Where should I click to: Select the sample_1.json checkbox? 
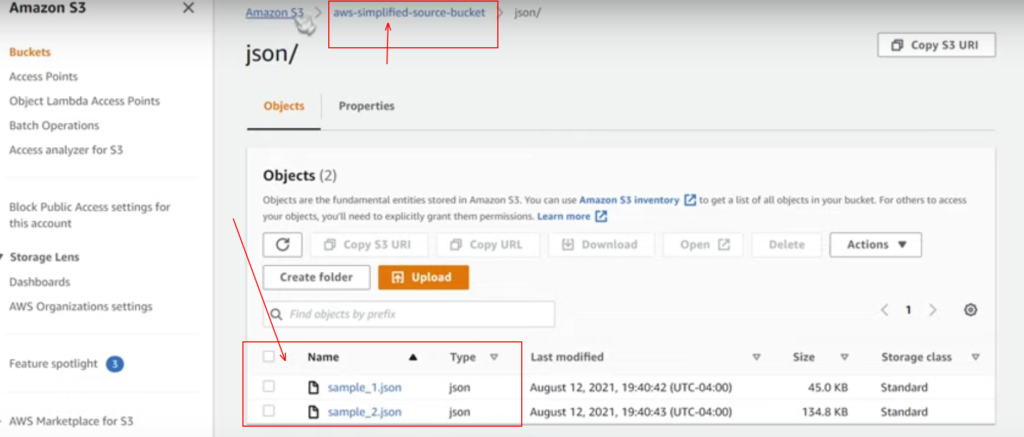[268, 387]
